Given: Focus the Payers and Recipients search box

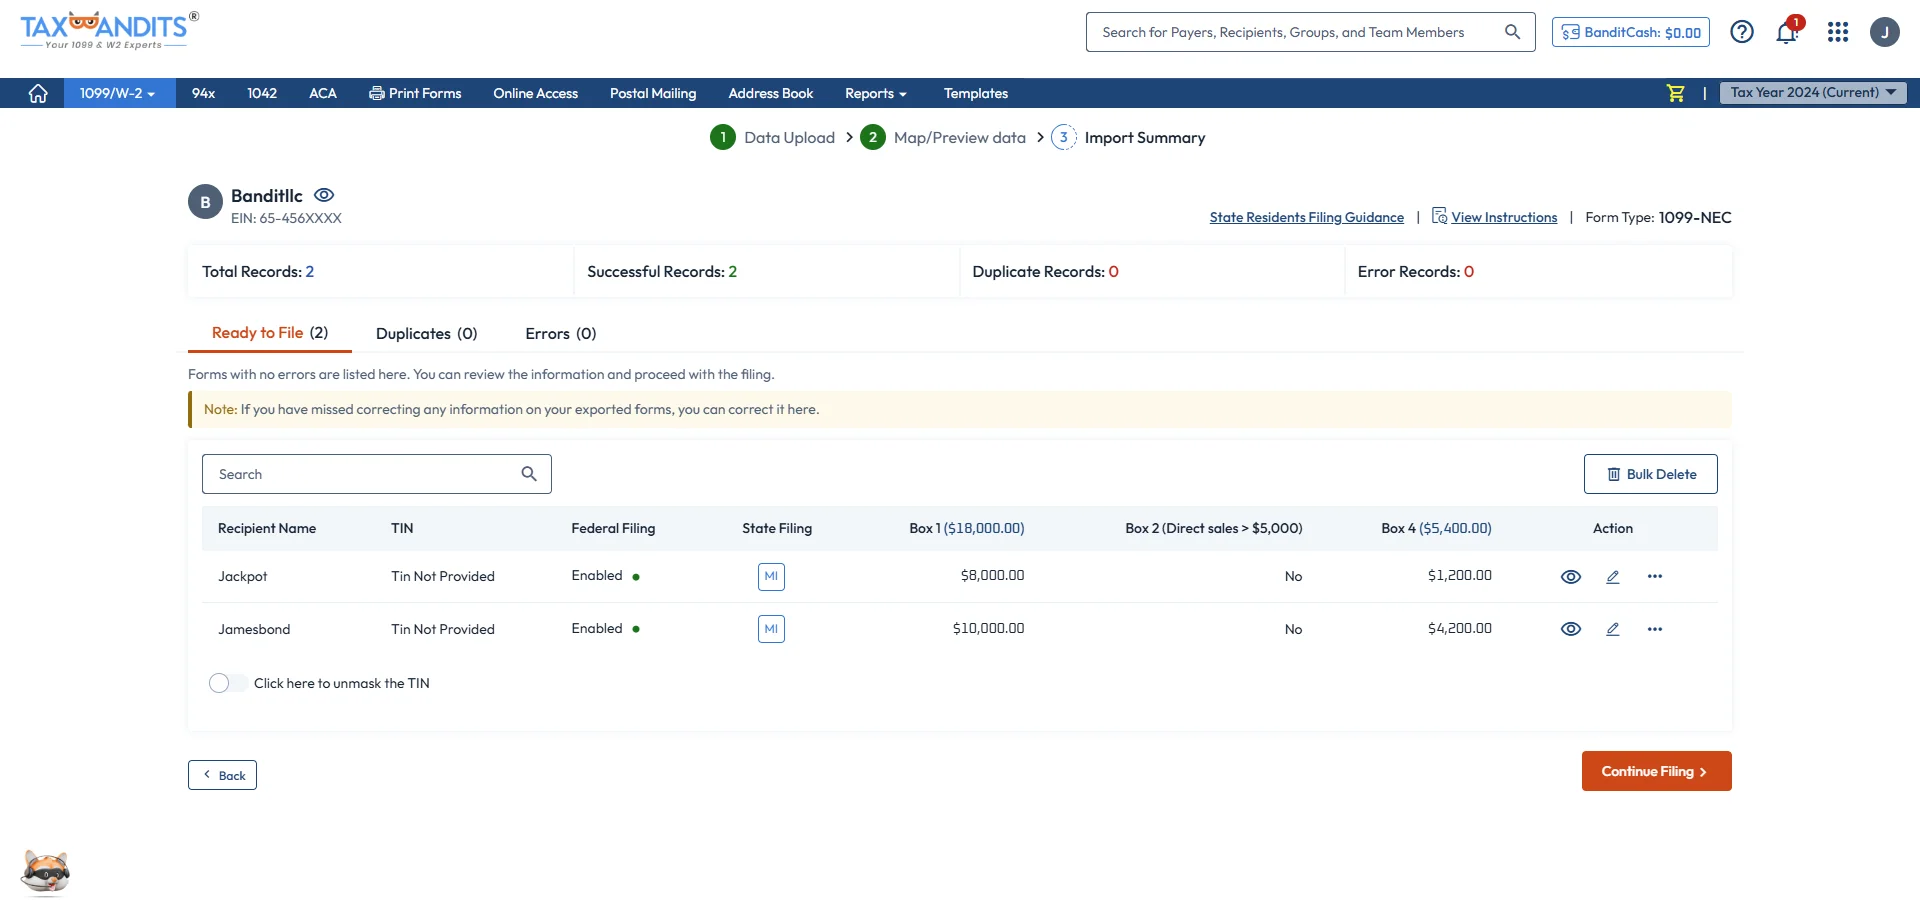Looking at the screenshot, I should point(1311,32).
